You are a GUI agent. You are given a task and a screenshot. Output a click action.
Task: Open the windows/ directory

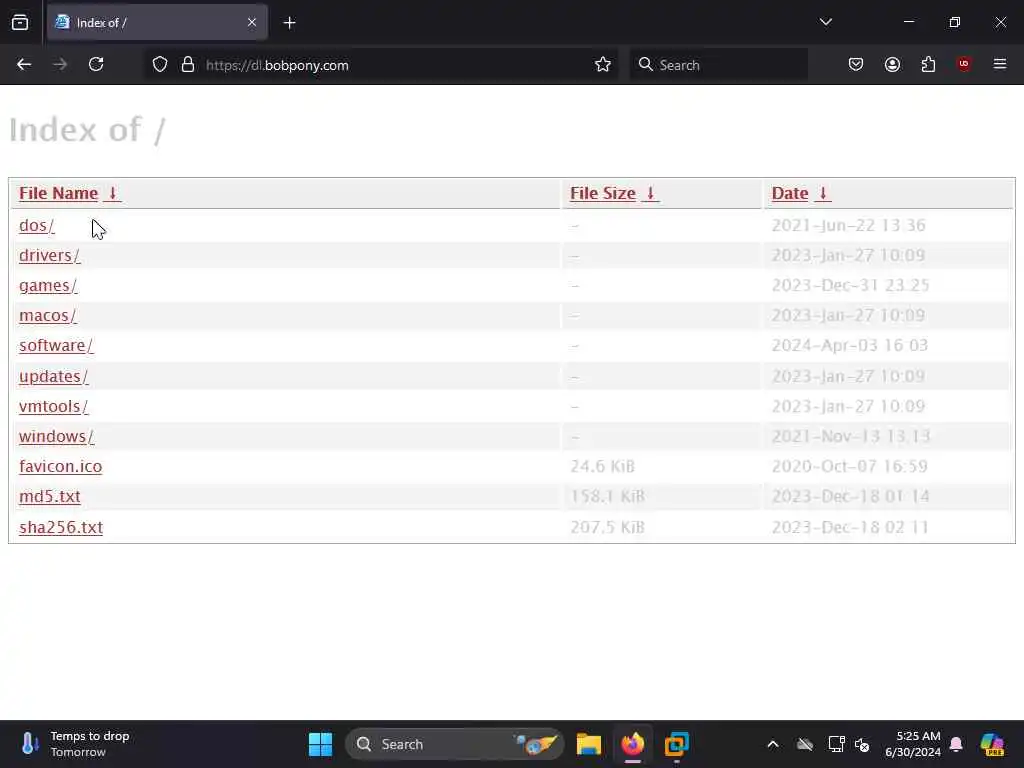pyautogui.click(x=56, y=436)
